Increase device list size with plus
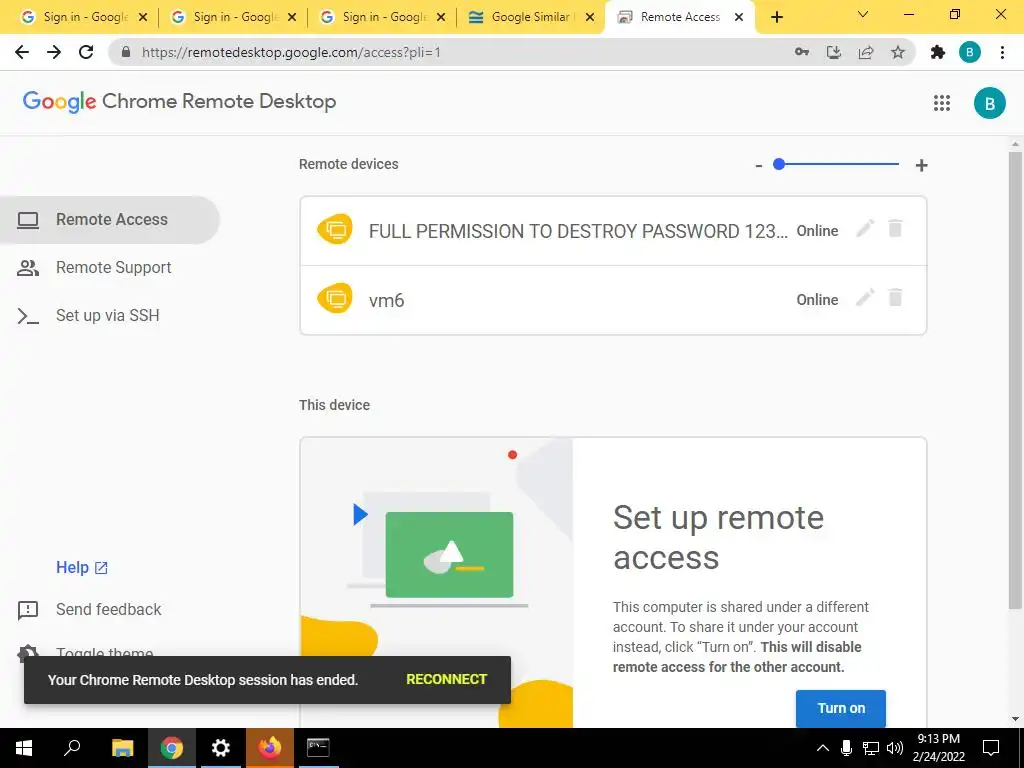Screen dimensions: 1024x768 921,165
